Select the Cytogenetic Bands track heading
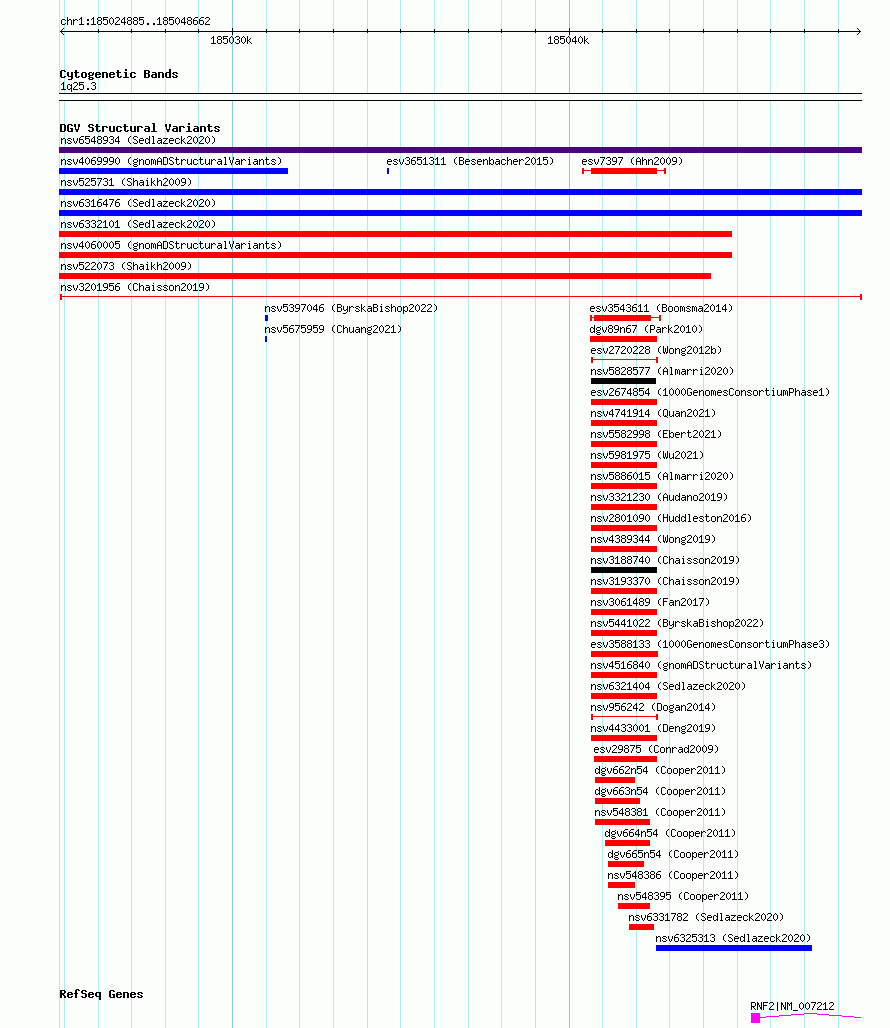 (x=119, y=74)
